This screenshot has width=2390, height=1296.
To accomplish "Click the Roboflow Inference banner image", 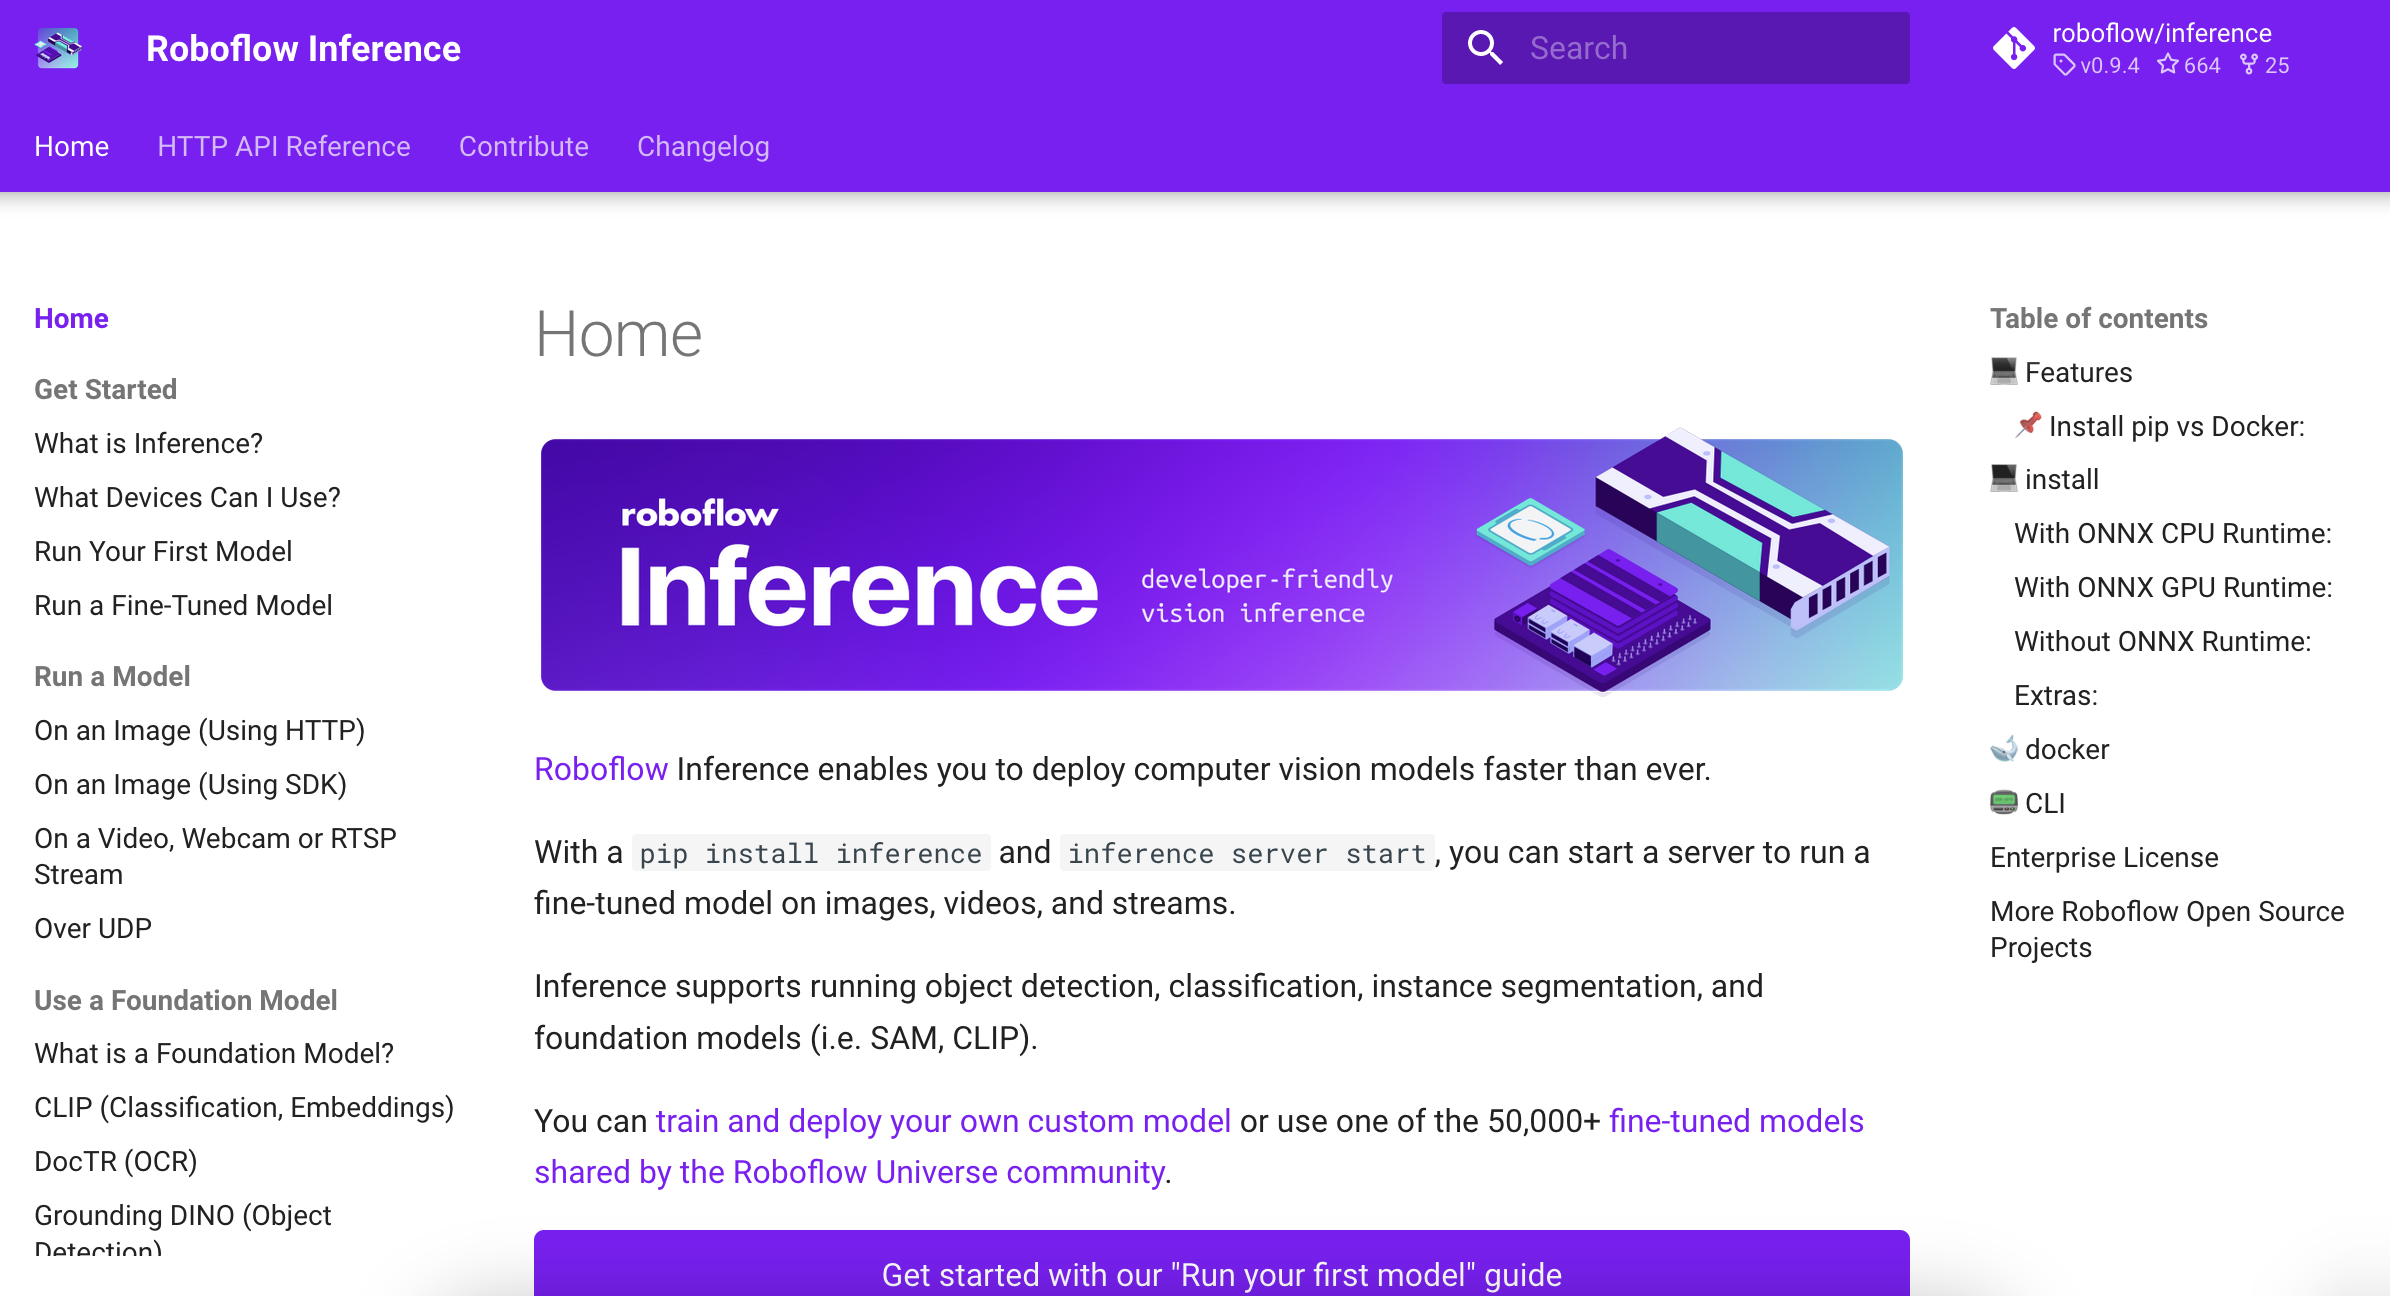I will click(1221, 565).
